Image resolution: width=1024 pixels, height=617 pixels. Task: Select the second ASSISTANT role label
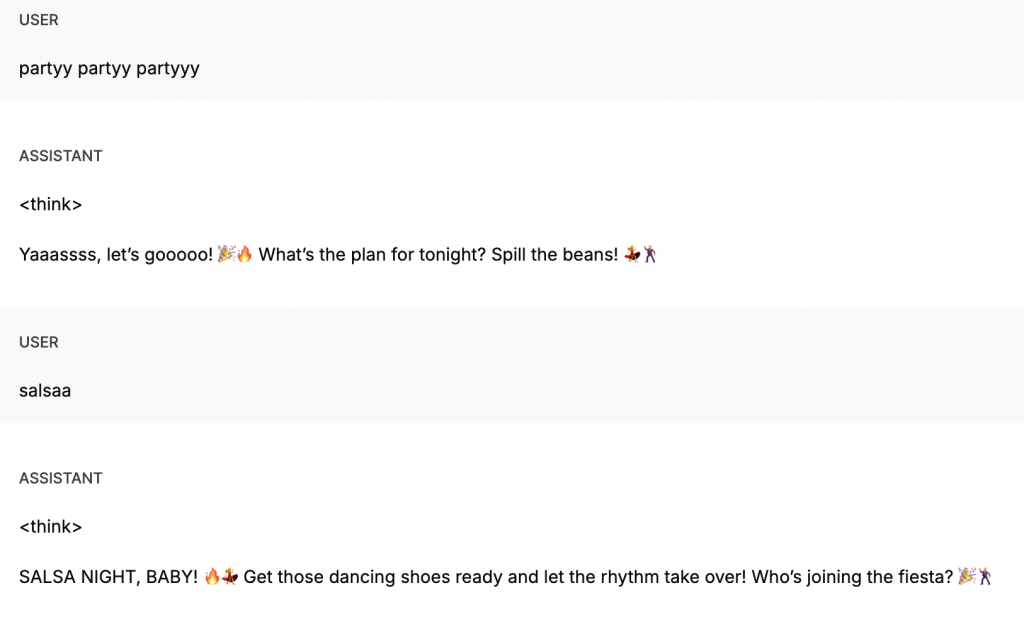click(x=61, y=479)
